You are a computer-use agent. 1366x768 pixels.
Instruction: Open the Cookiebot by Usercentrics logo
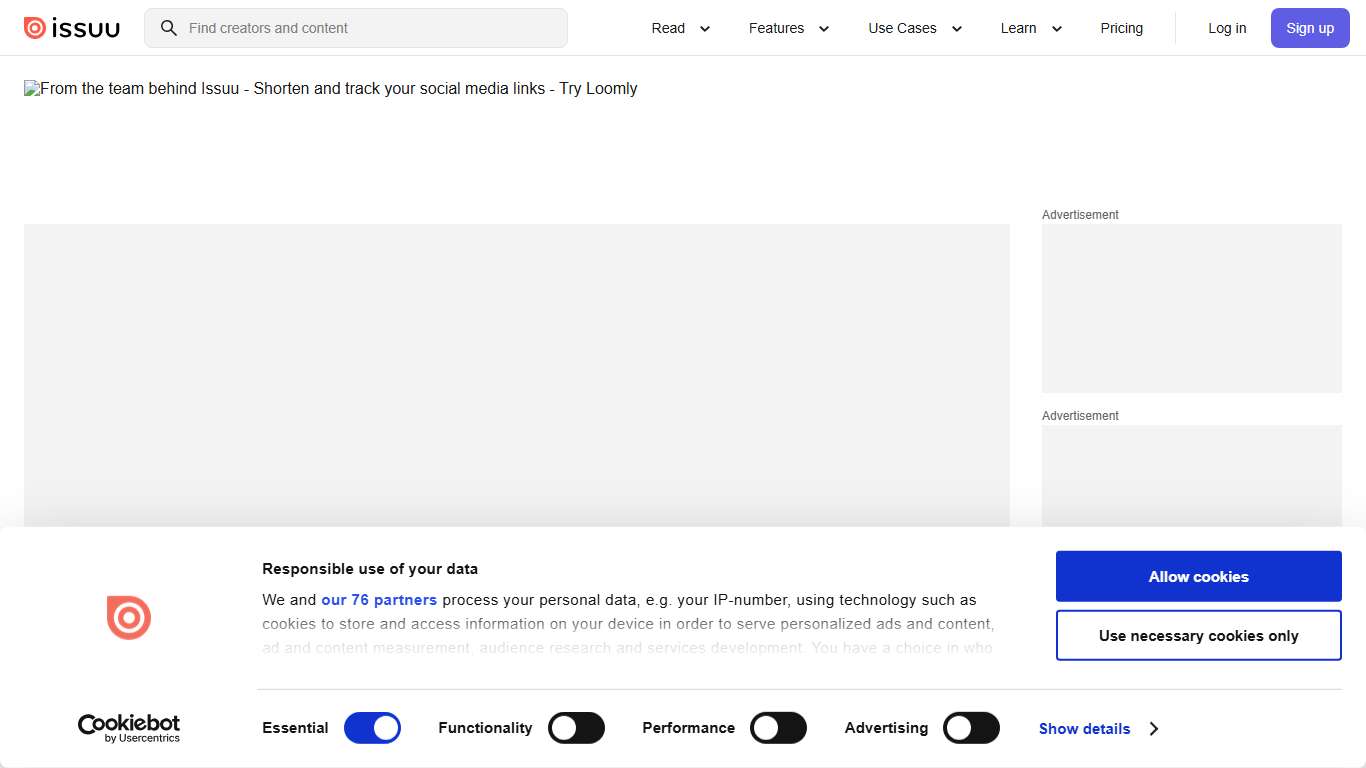point(129,728)
